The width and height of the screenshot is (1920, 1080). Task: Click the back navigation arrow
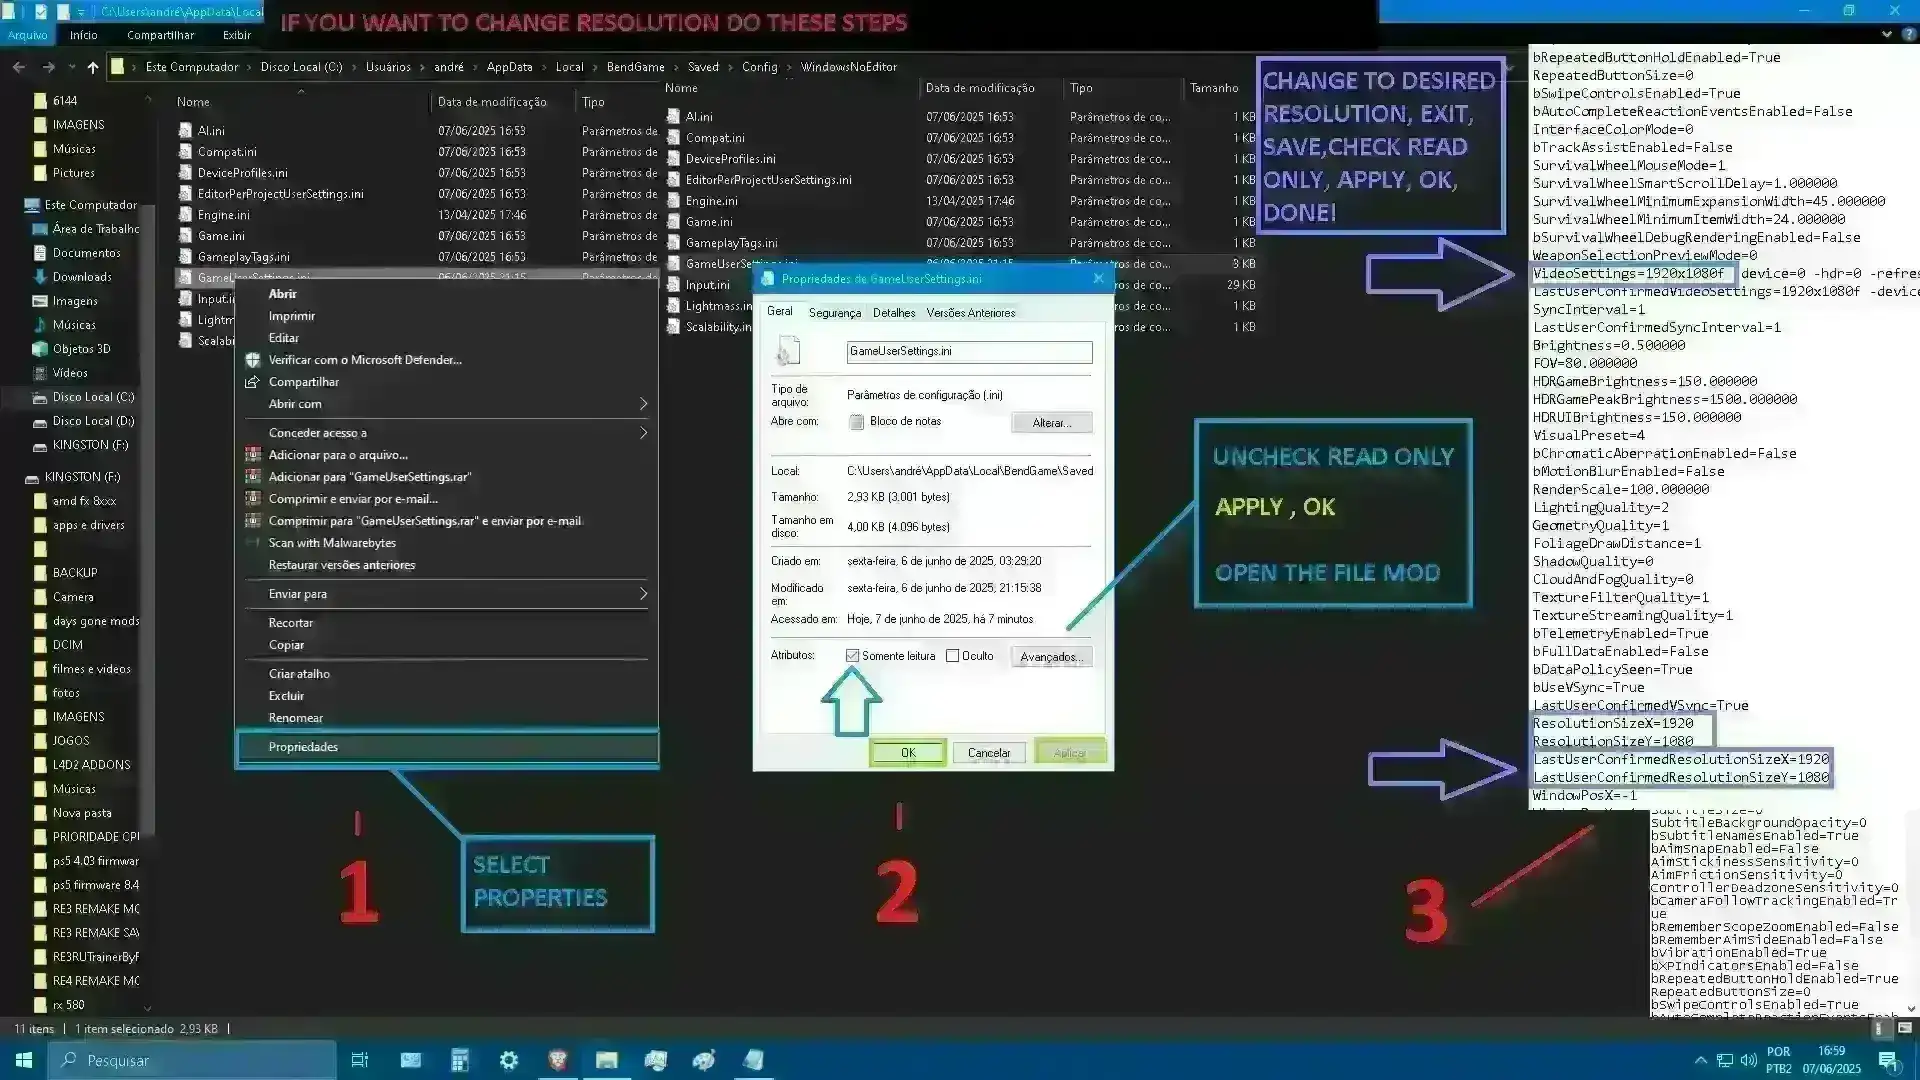tap(19, 67)
